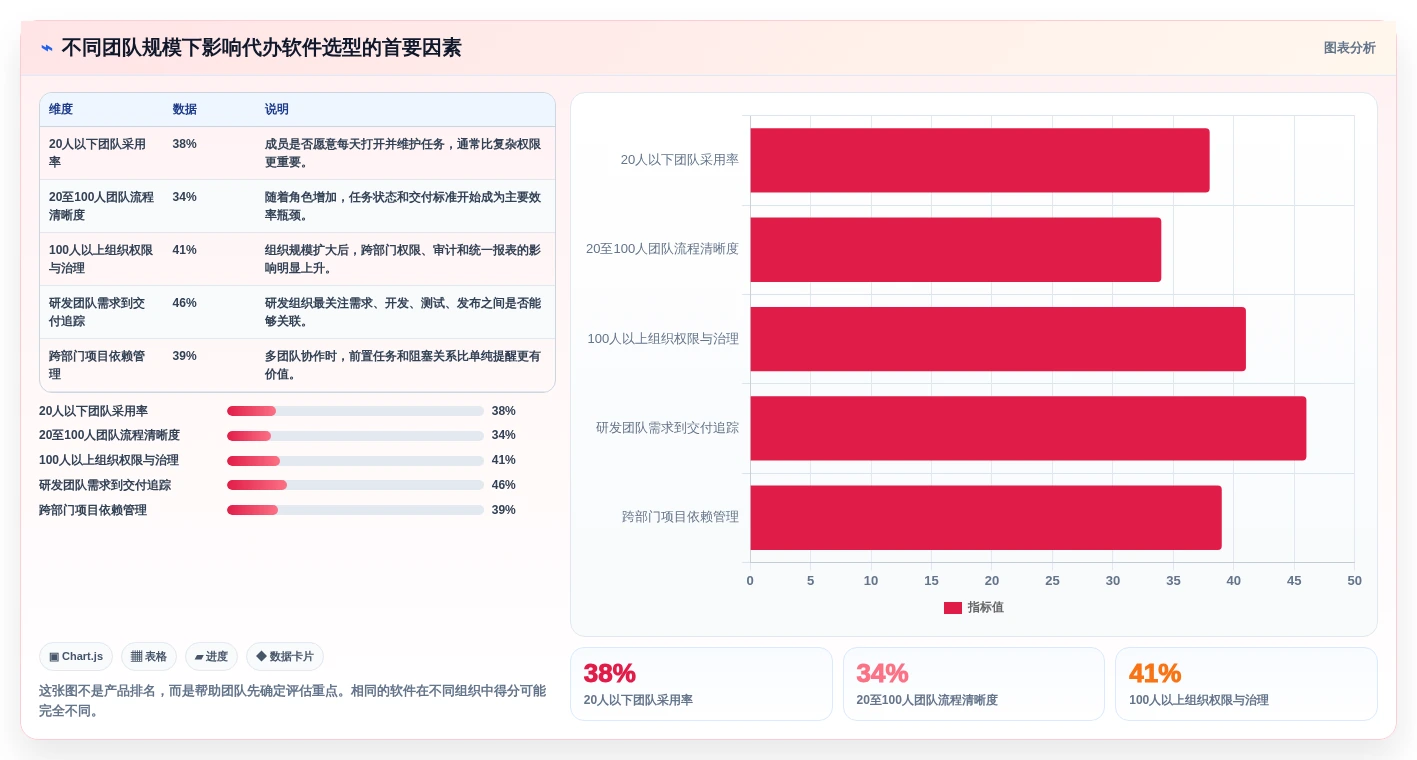The width and height of the screenshot is (1417, 760).
Task: Click the 41% value in table
Action: coord(184,250)
